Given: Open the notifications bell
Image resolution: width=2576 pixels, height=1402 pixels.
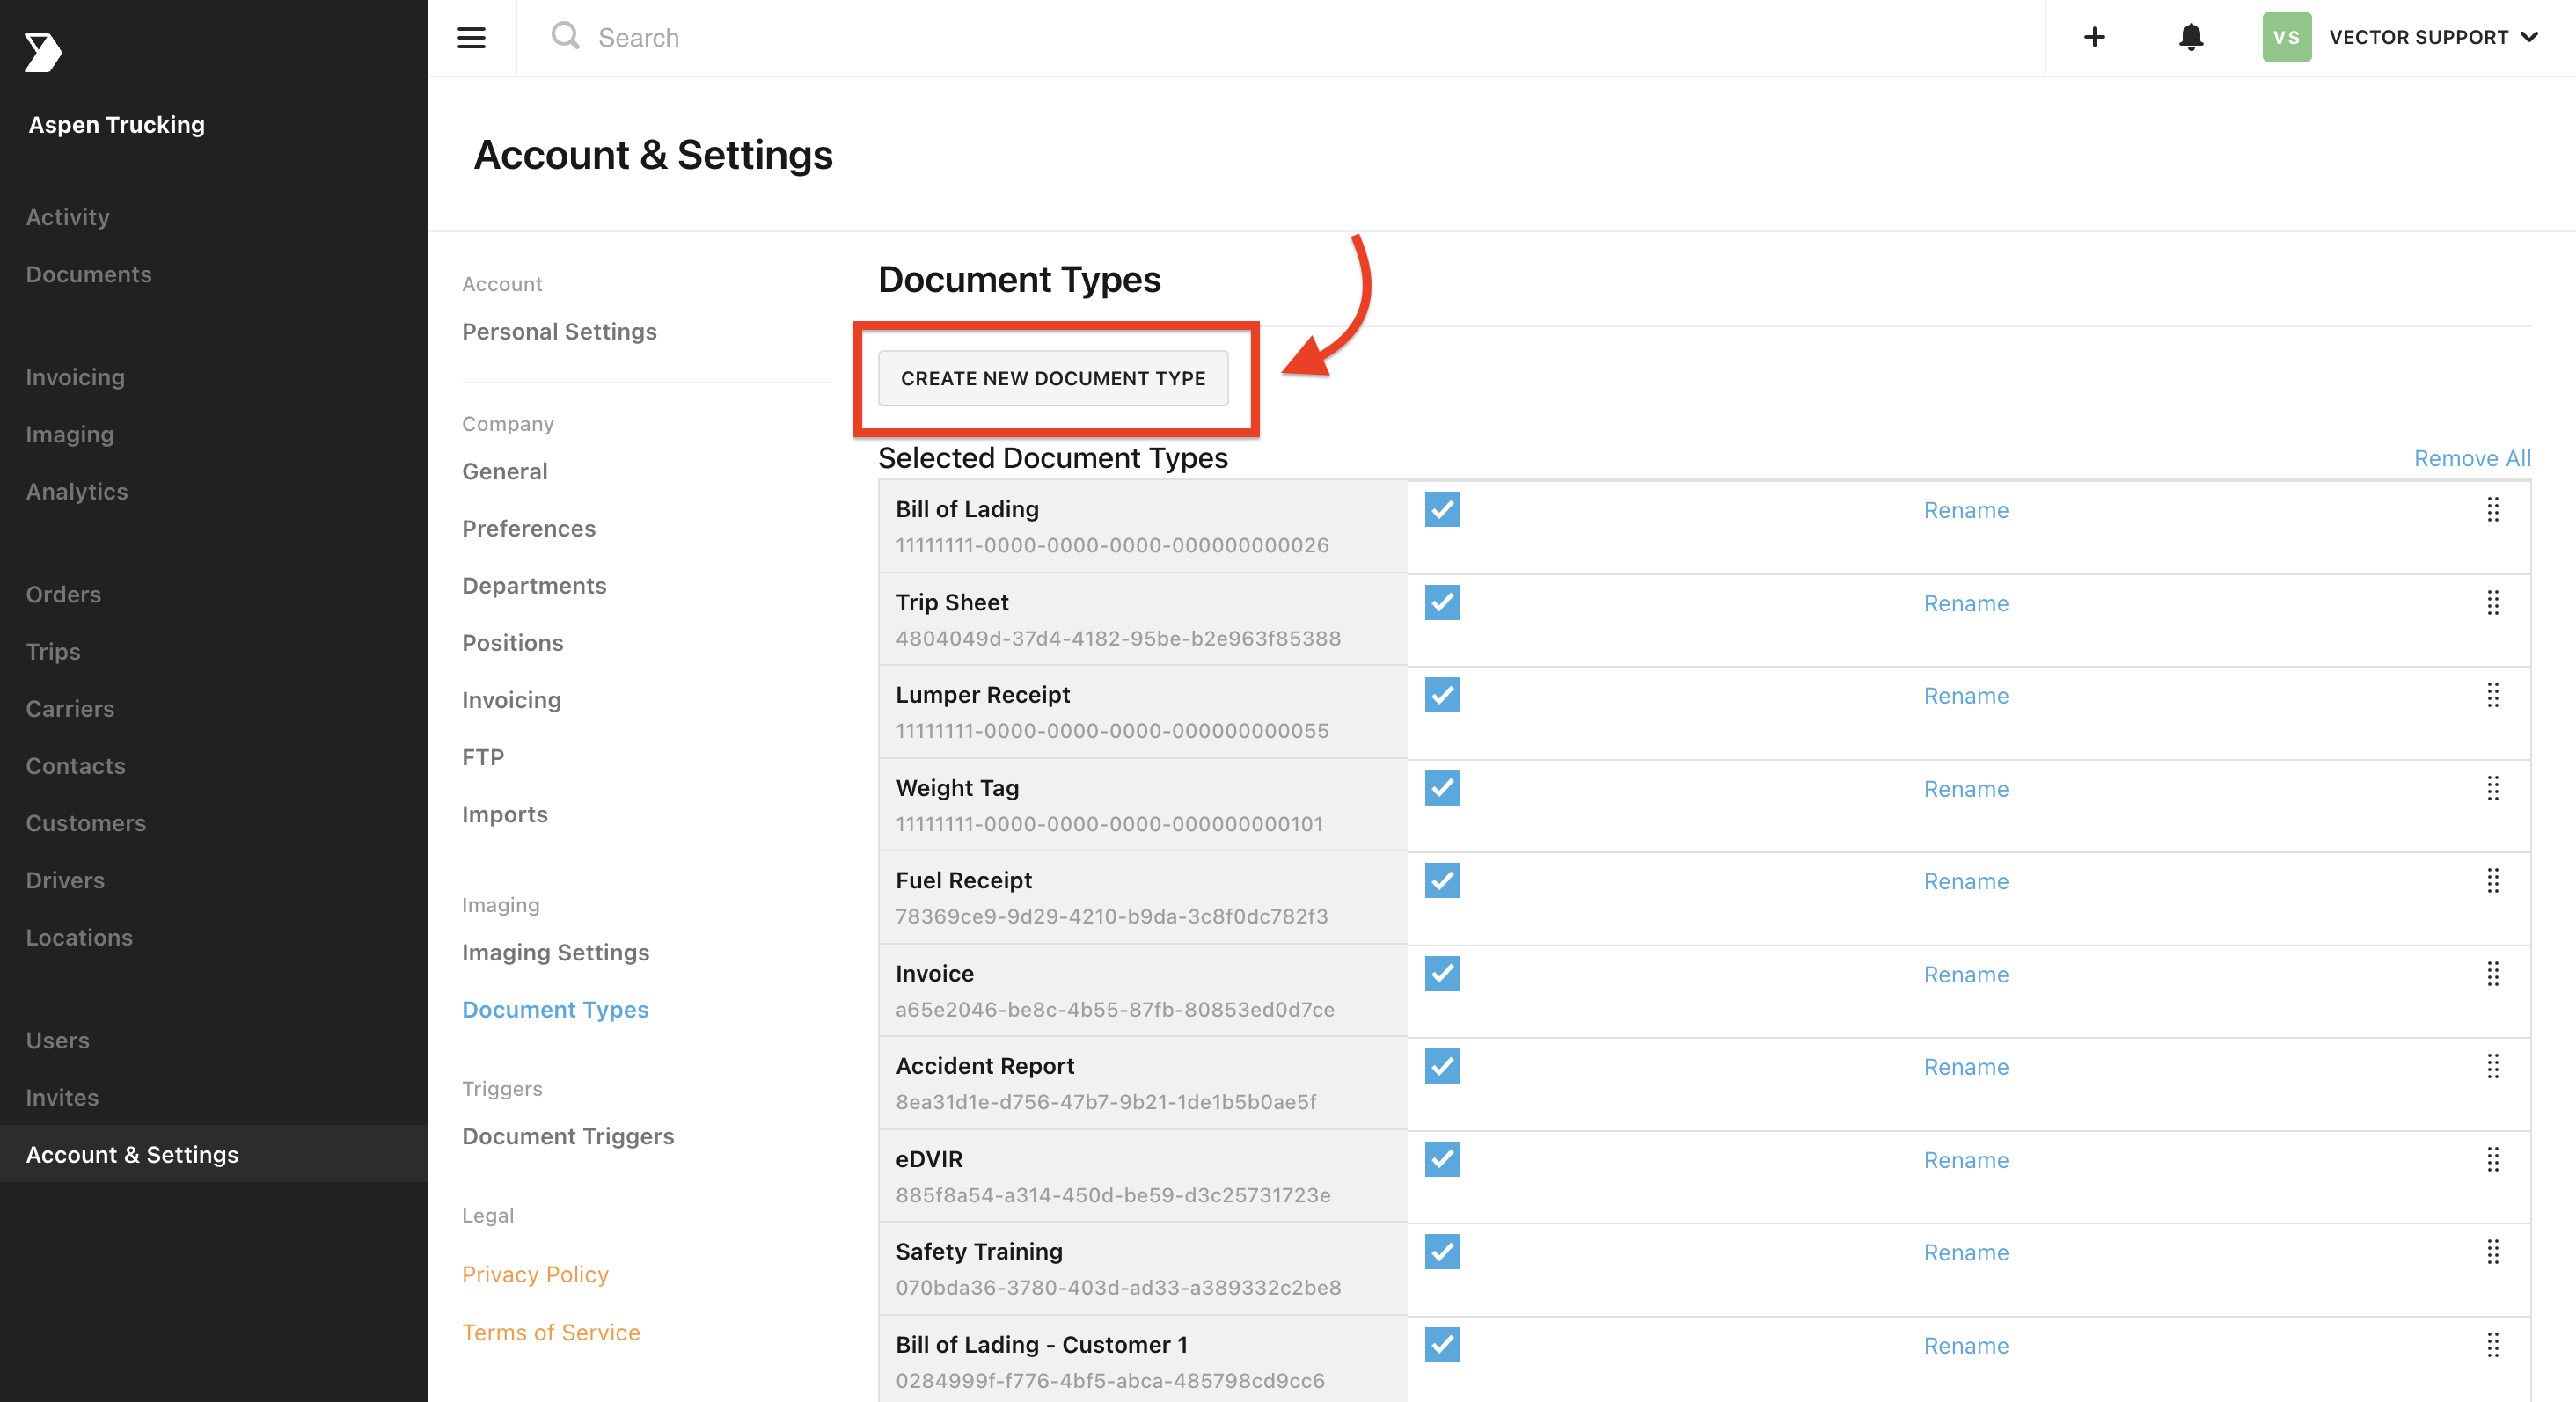Looking at the screenshot, I should point(2190,37).
